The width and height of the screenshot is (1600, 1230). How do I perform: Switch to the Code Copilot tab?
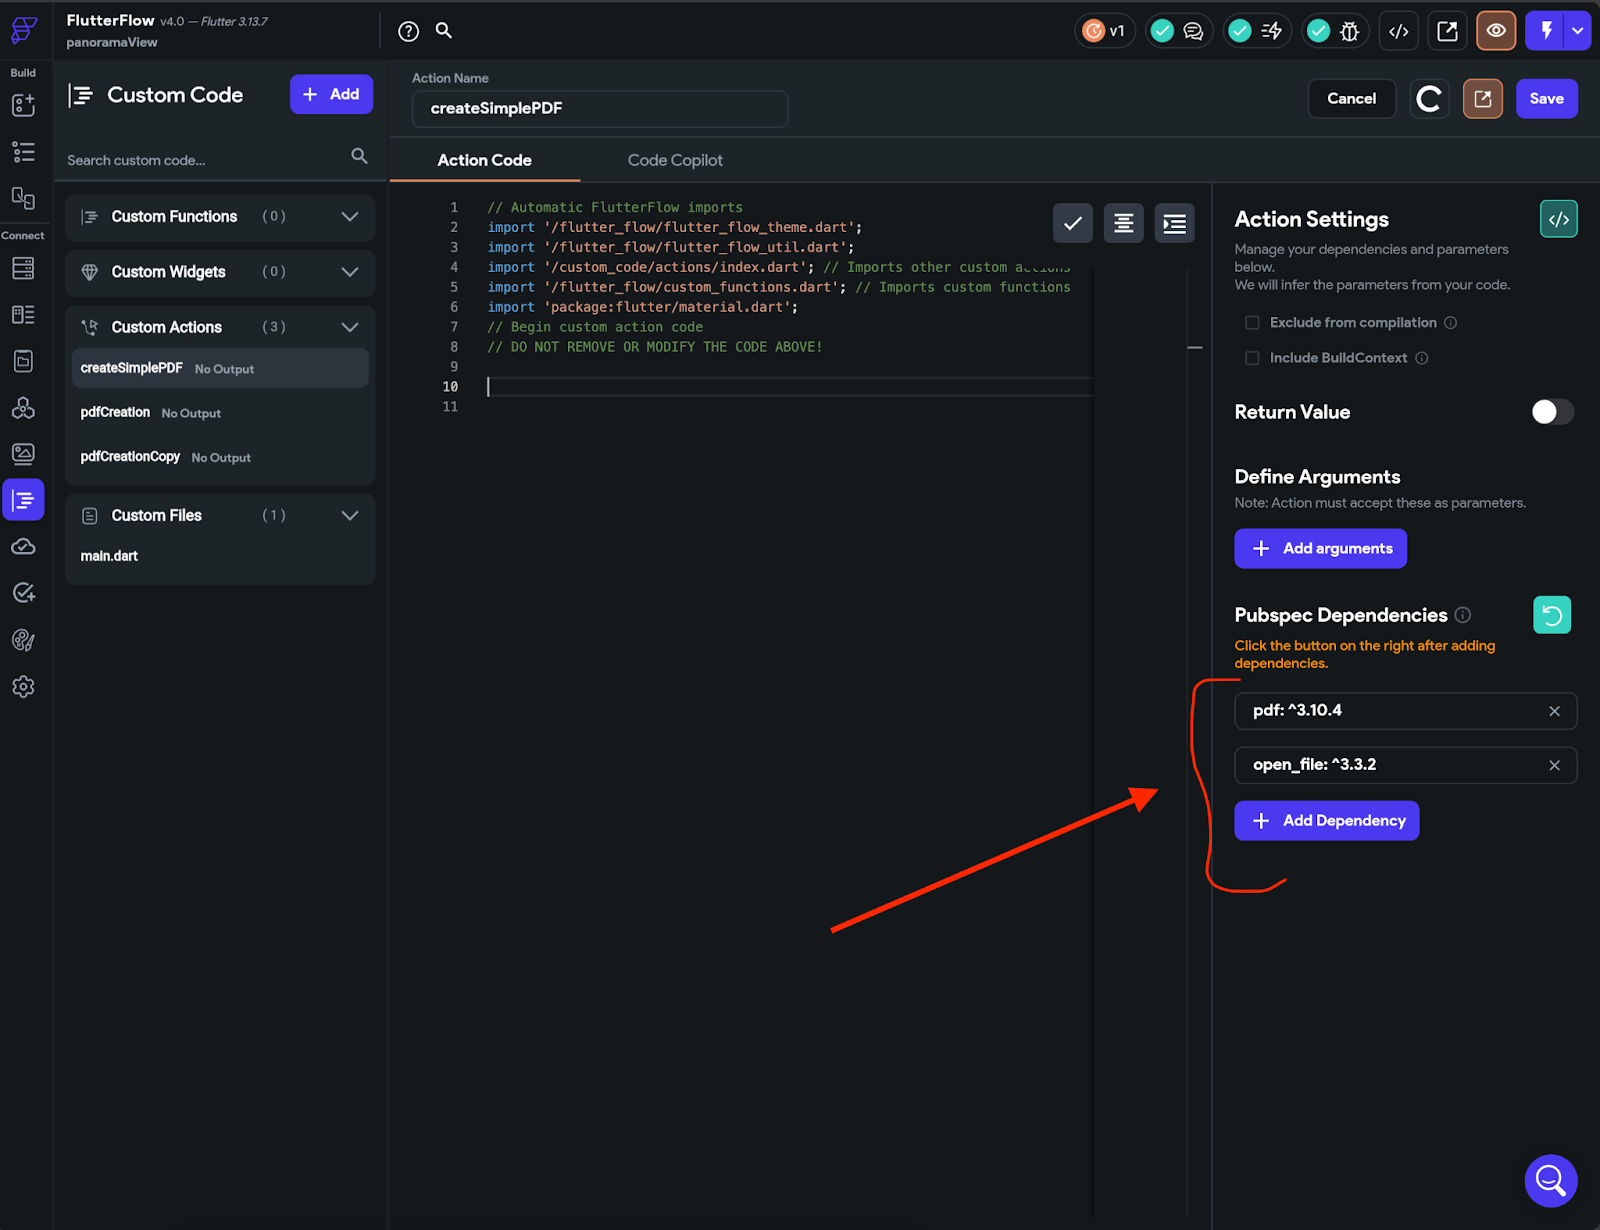(x=675, y=160)
